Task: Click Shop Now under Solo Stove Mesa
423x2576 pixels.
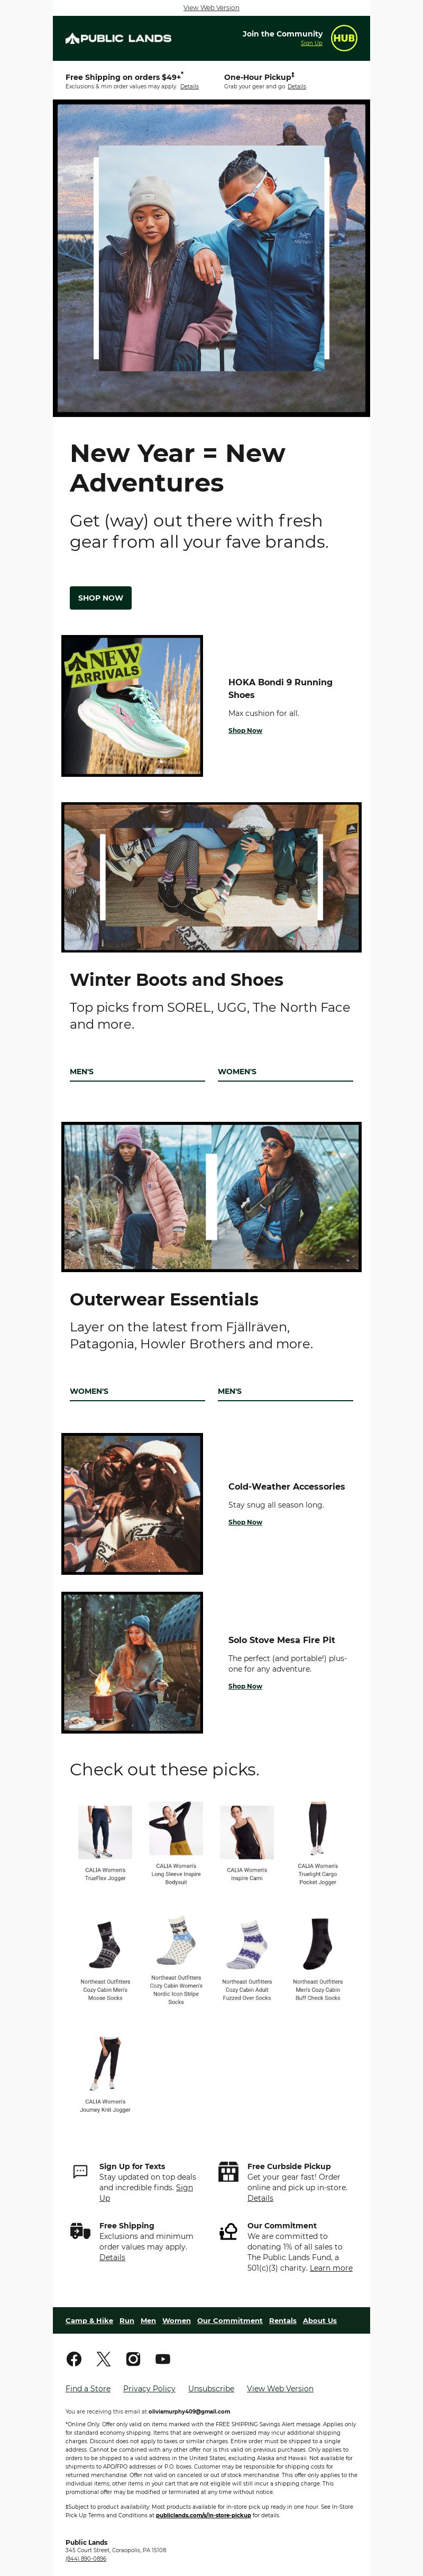Action: [245, 1685]
